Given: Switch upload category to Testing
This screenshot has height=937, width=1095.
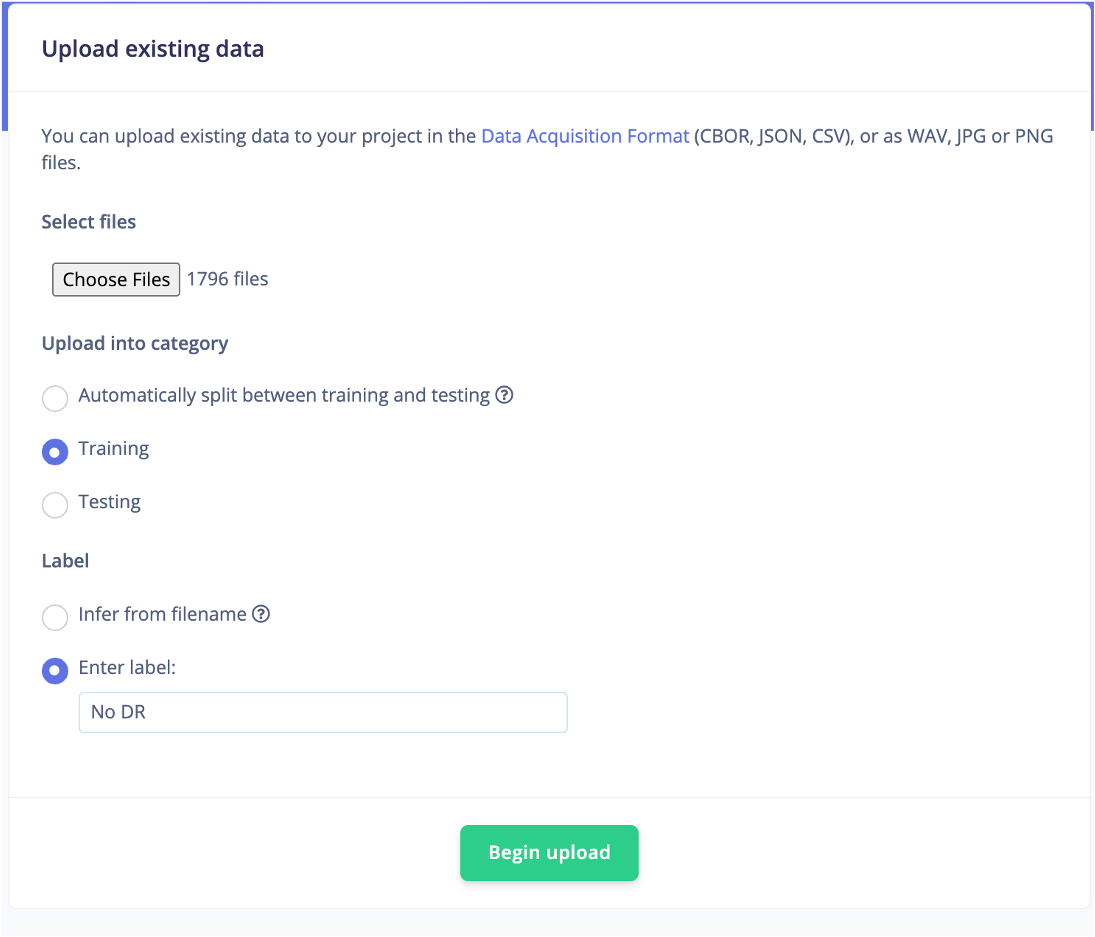Looking at the screenshot, I should (55, 505).
